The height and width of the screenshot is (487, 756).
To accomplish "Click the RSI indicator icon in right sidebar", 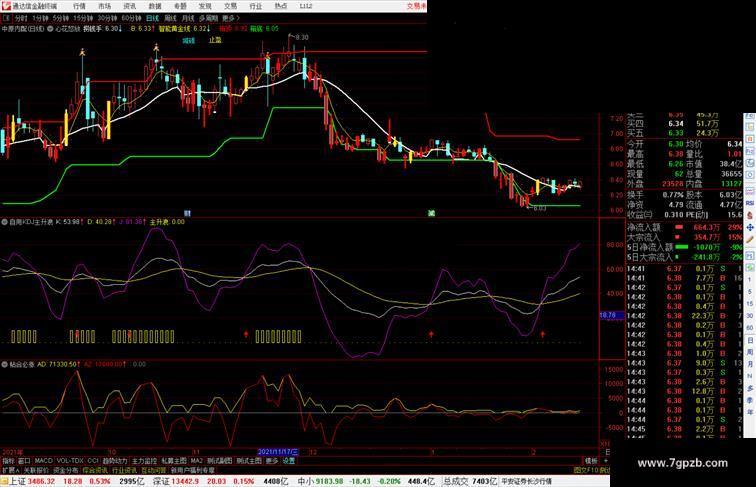I will [x=750, y=204].
